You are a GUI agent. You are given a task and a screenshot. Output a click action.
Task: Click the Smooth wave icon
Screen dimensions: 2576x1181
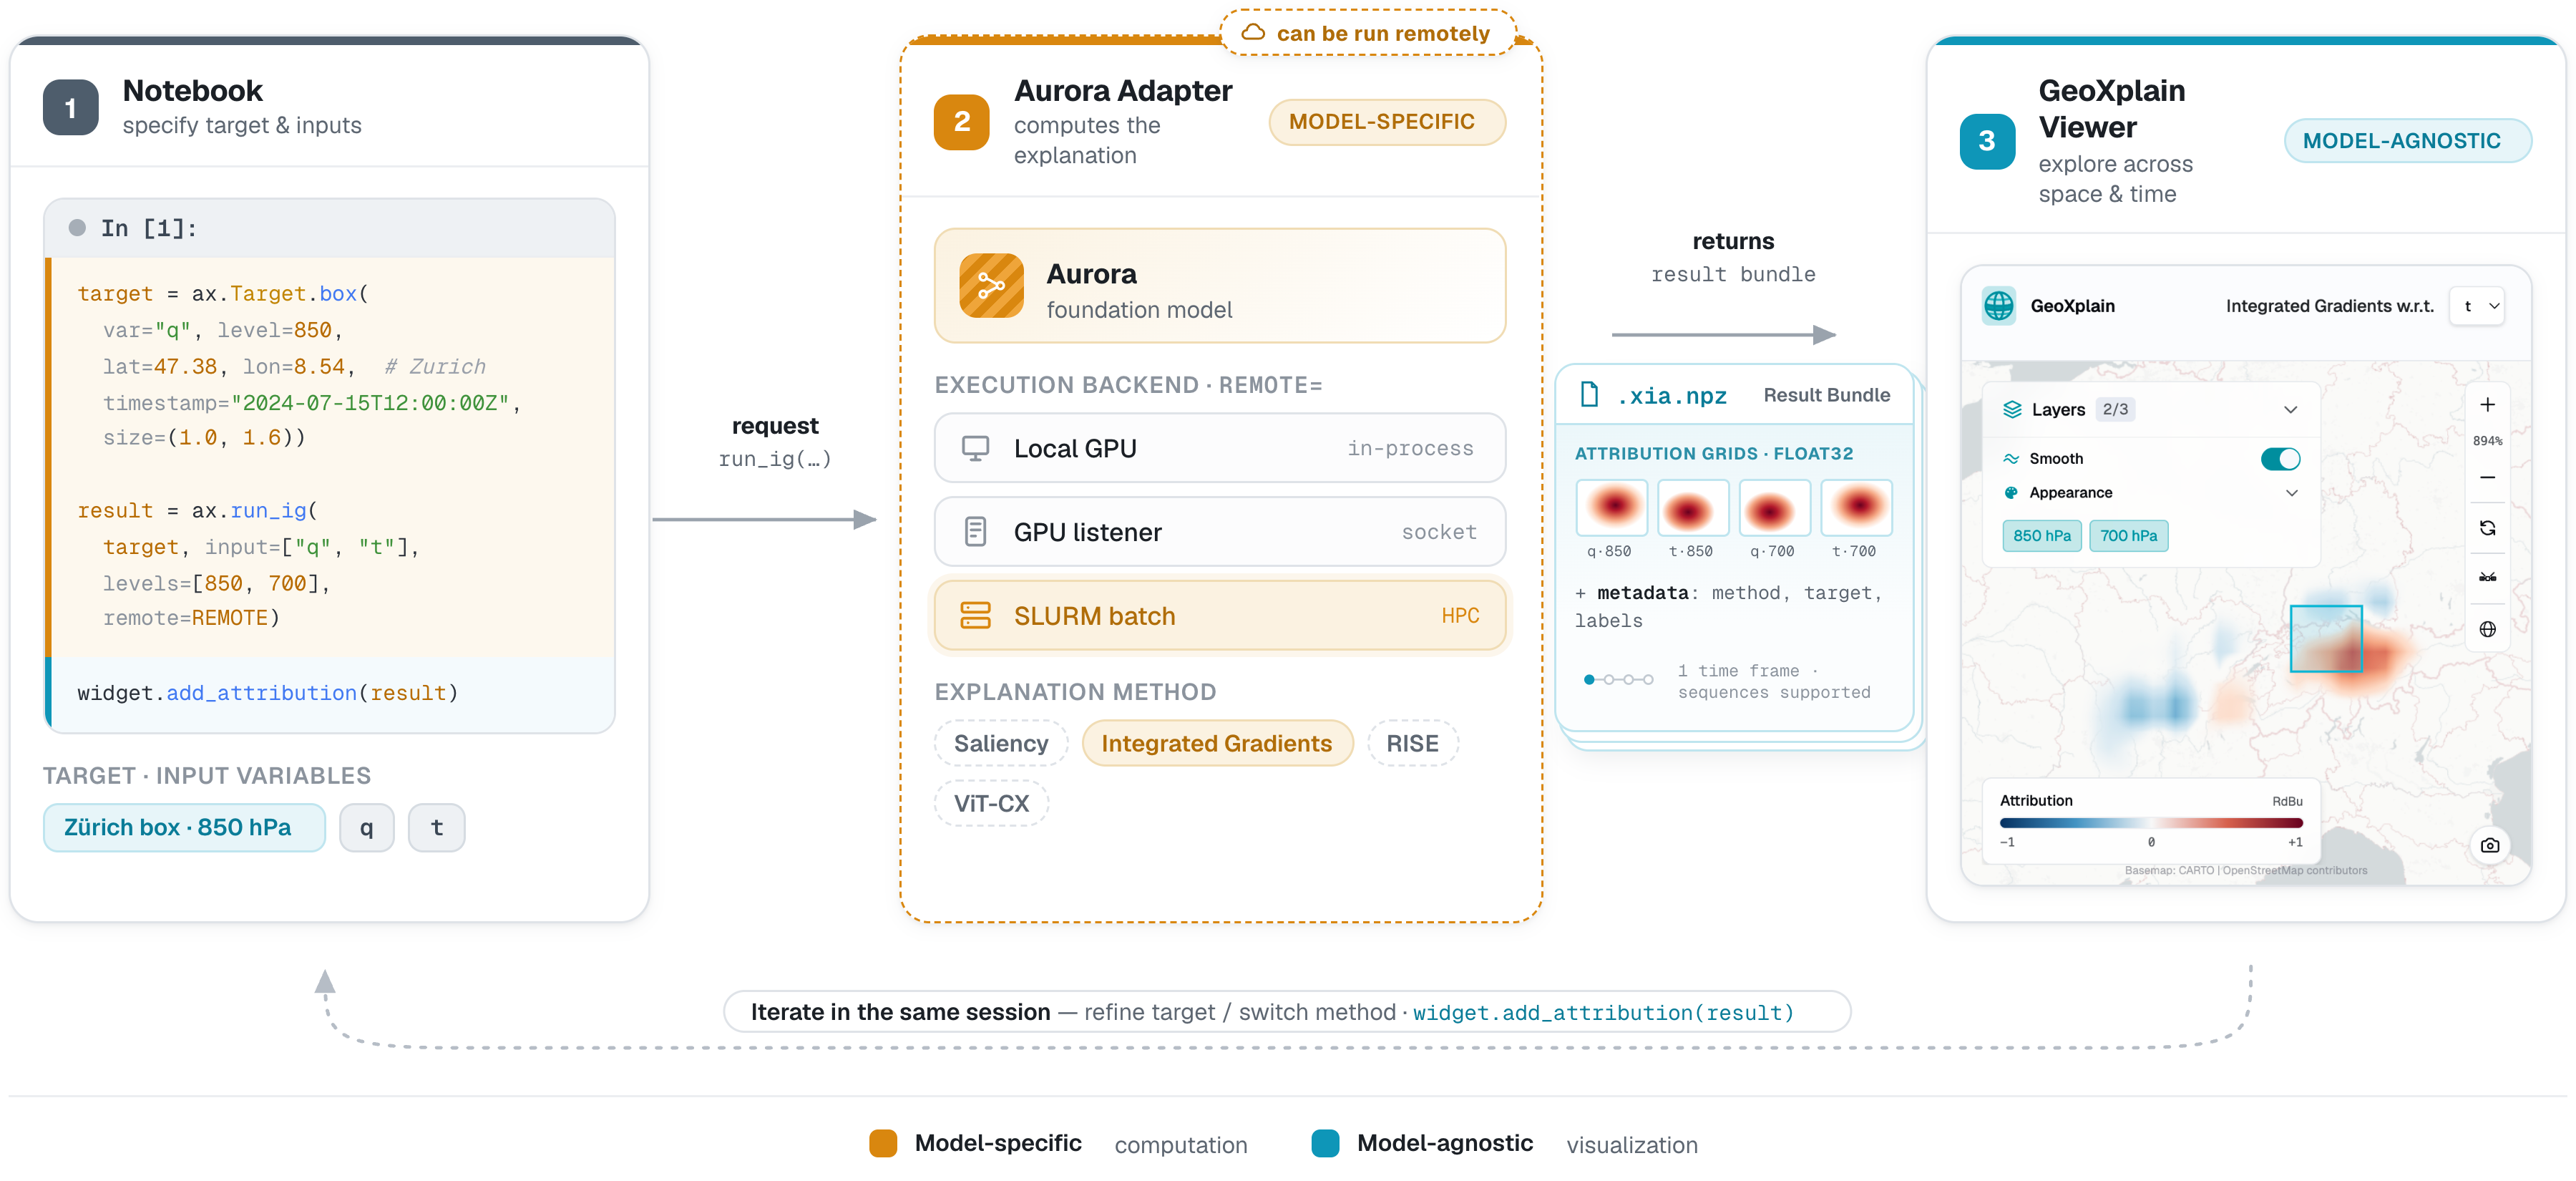(x=2011, y=458)
